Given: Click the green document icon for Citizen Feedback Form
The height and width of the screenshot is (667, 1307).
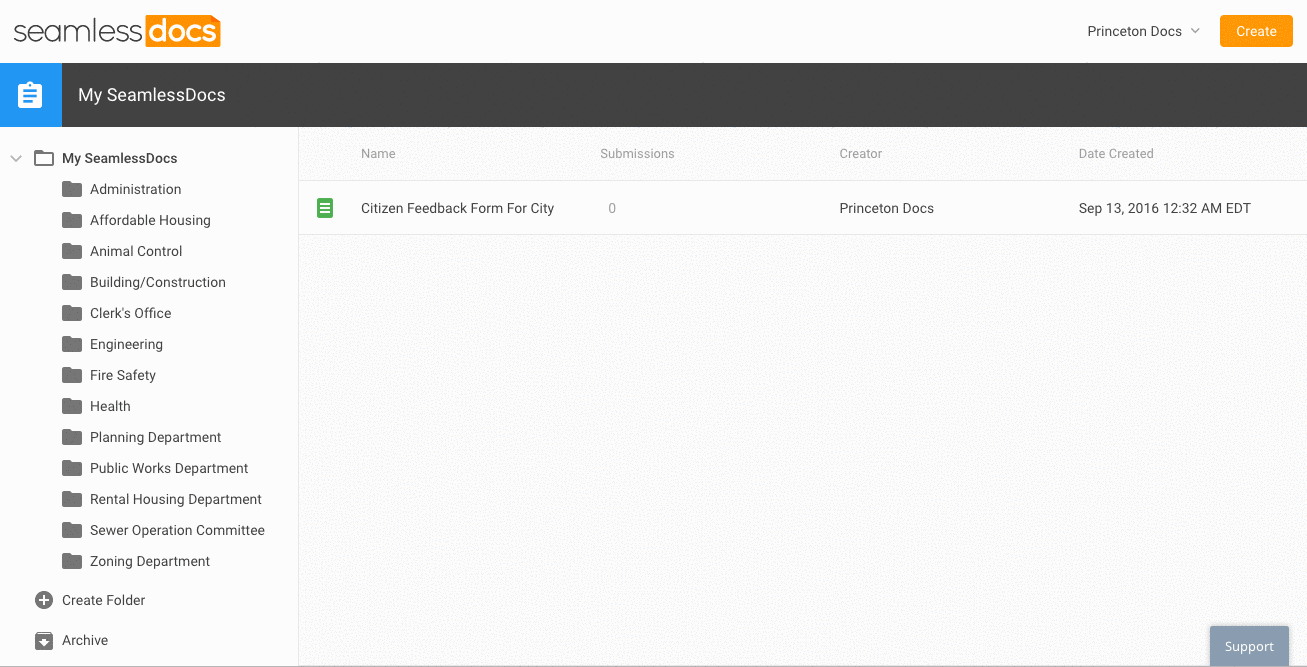Looking at the screenshot, I should (325, 208).
